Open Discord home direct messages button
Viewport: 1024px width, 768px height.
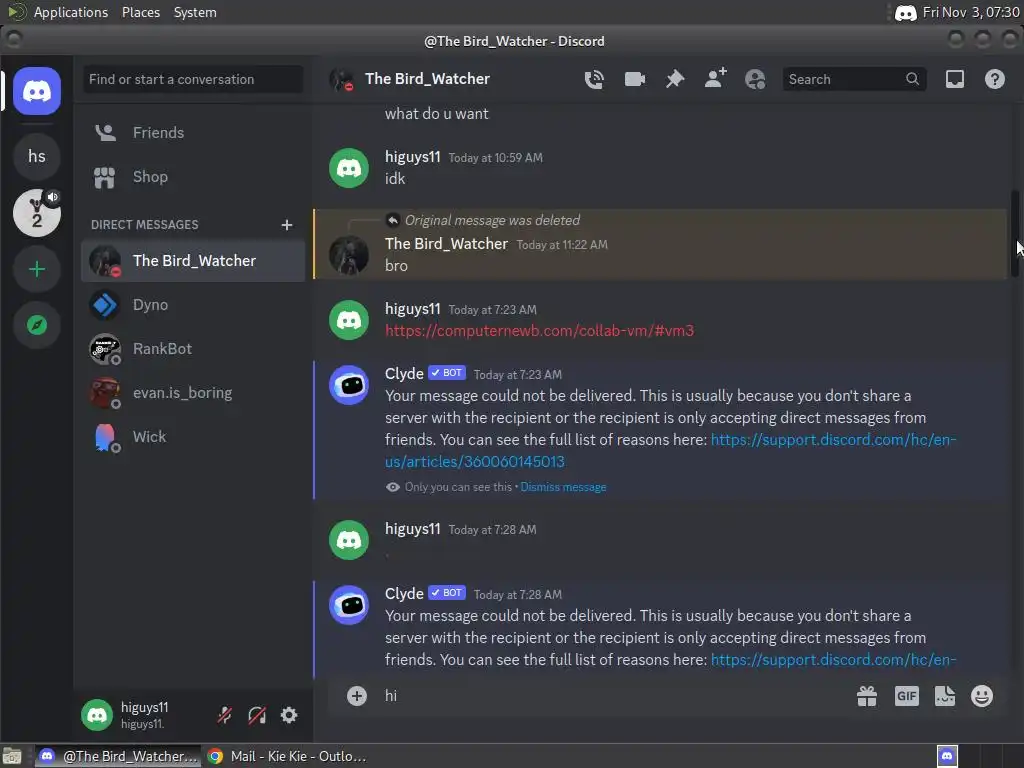pyautogui.click(x=37, y=91)
